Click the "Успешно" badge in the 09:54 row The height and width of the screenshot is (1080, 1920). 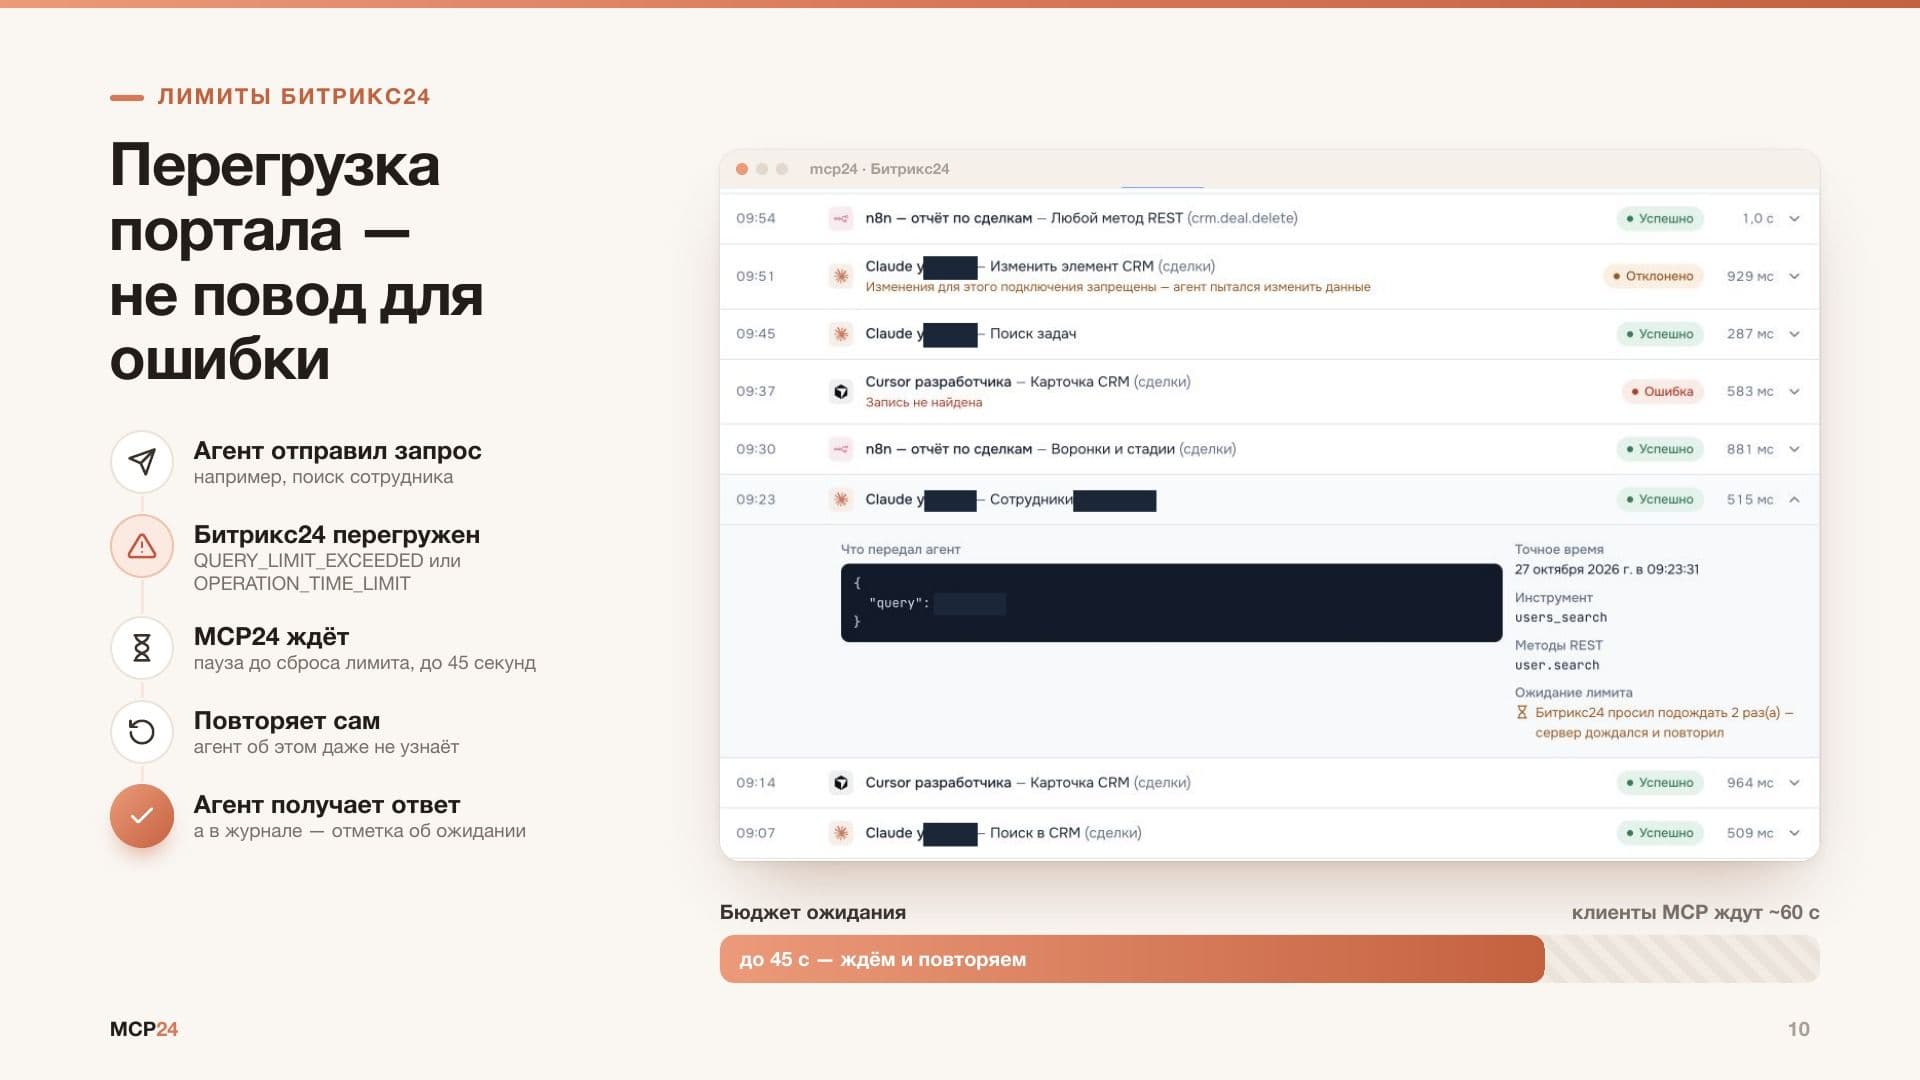pyautogui.click(x=1660, y=218)
